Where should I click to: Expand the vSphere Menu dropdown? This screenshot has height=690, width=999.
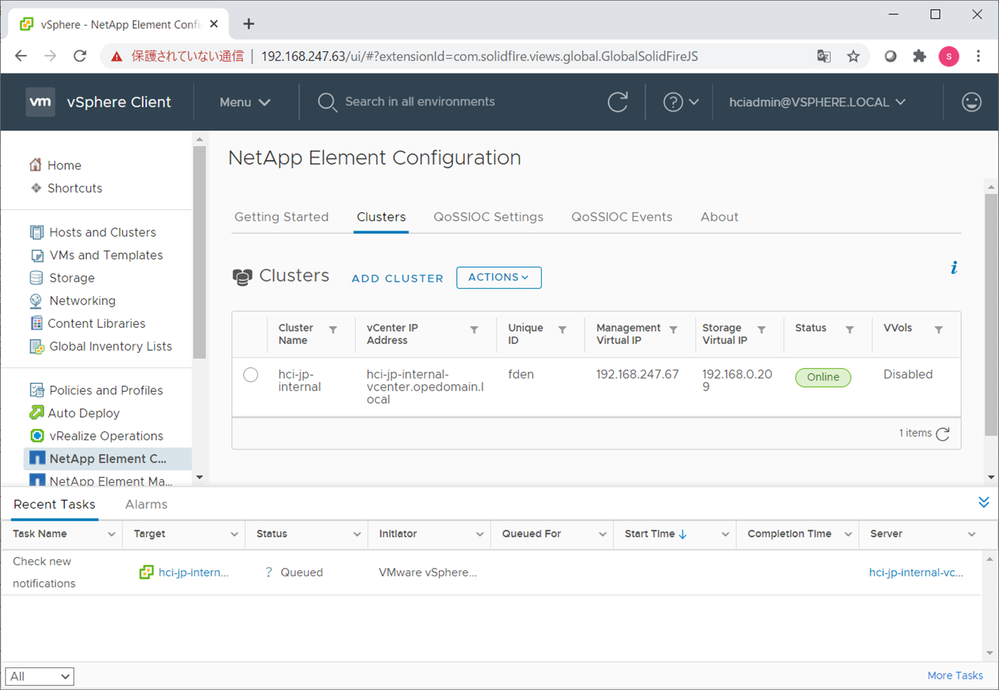point(245,102)
